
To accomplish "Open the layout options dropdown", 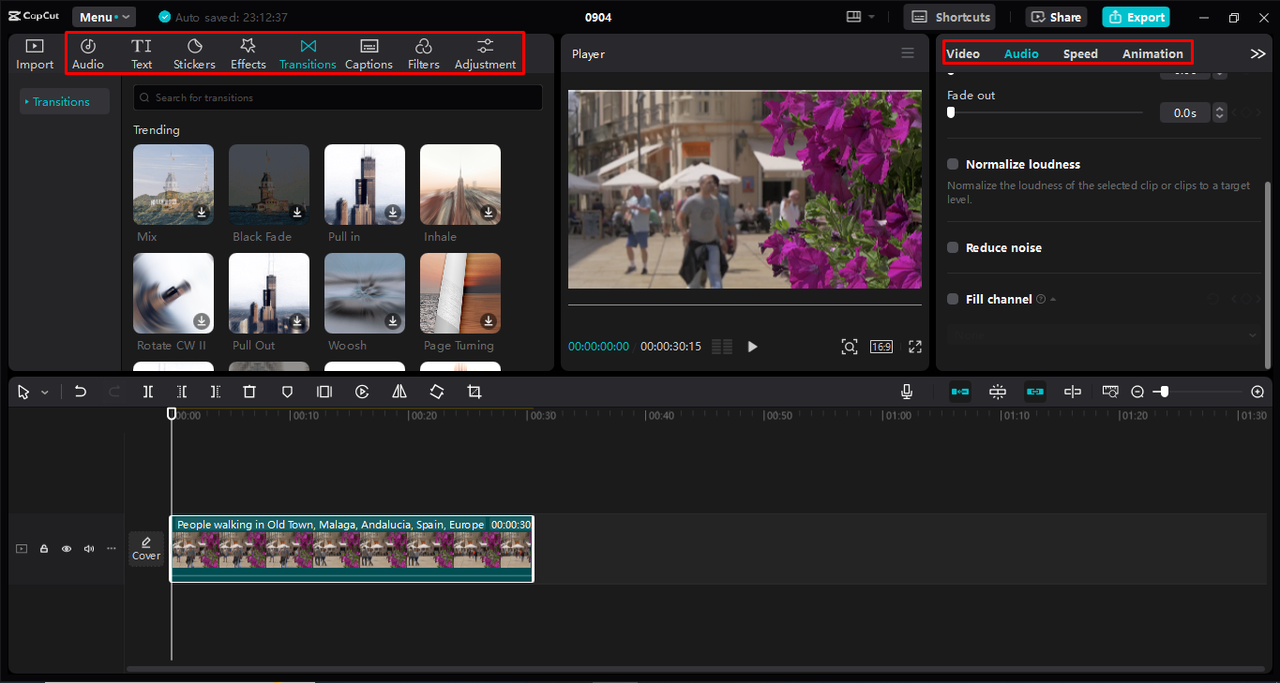I will click(859, 17).
